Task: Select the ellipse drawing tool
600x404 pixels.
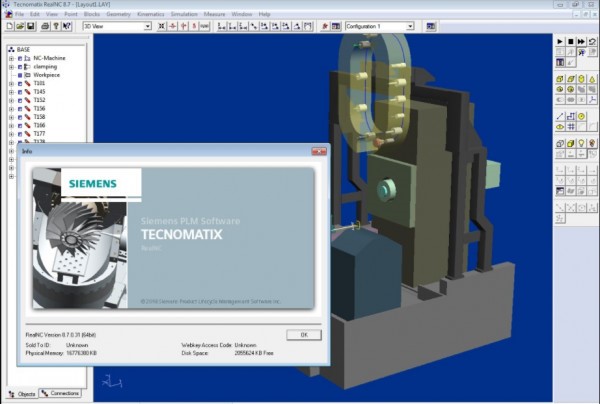Action: tap(560, 127)
